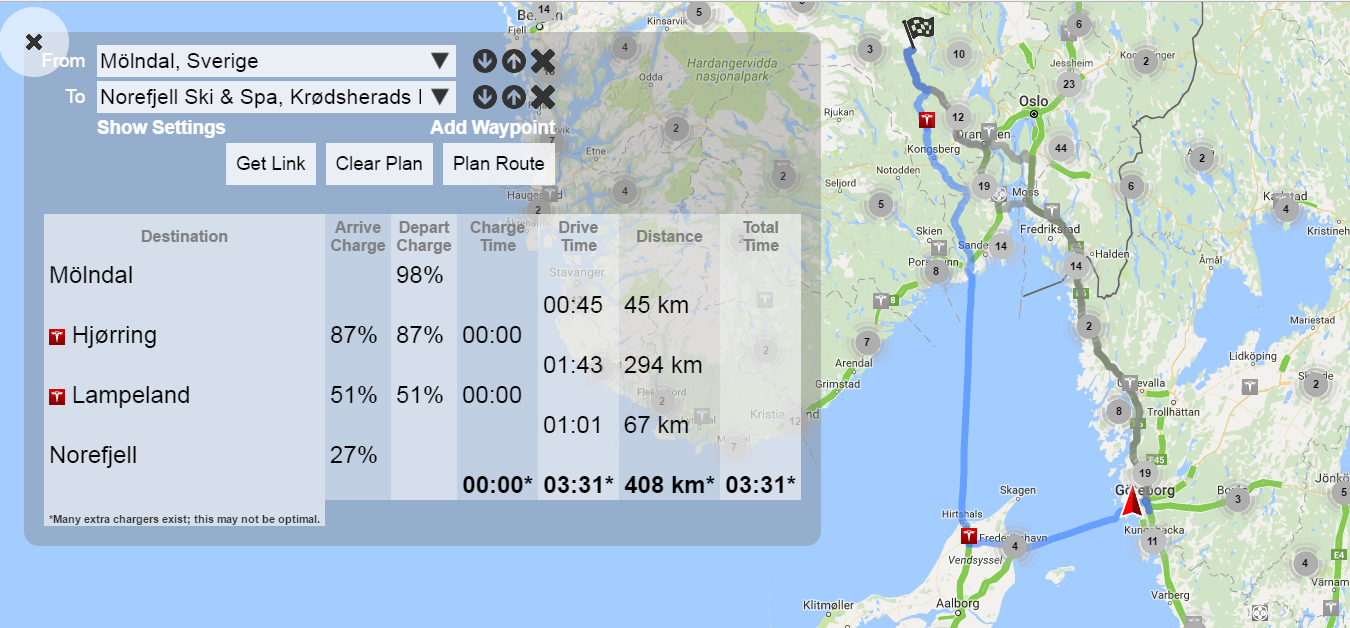Click the 294 km distance value

click(663, 365)
